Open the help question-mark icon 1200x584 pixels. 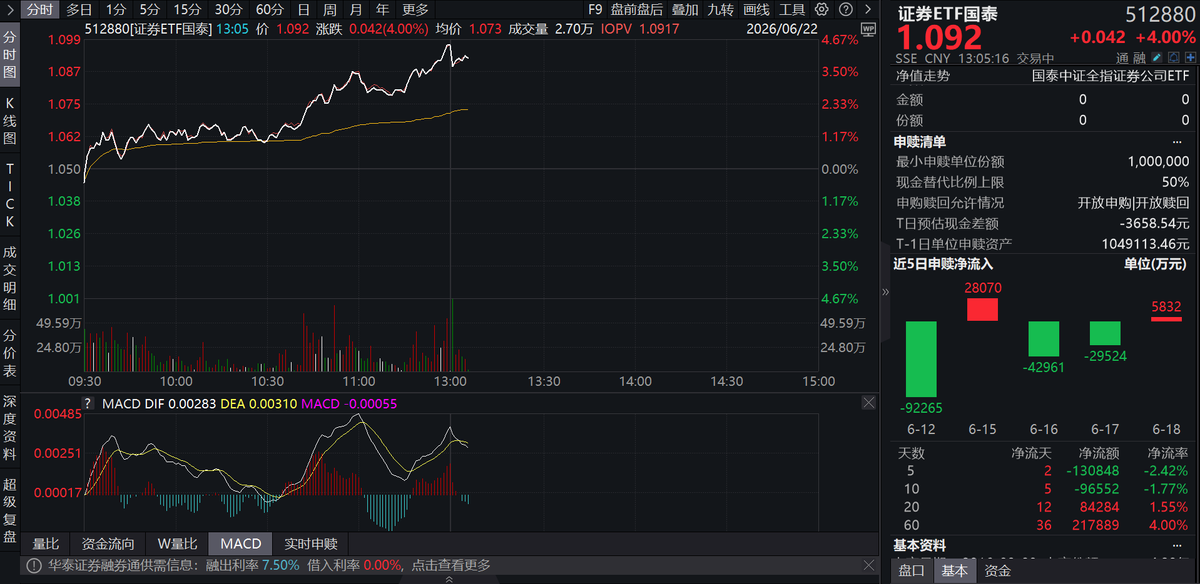pyautogui.click(x=846, y=9)
